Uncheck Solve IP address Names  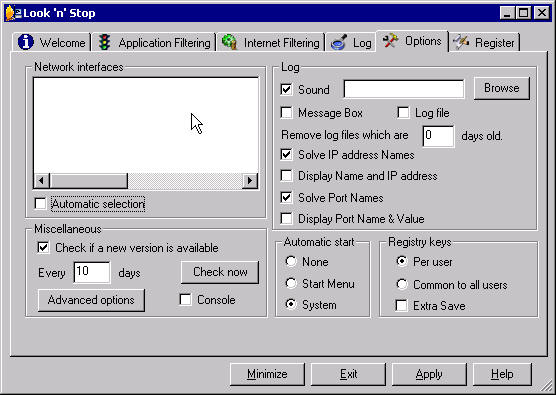point(286,155)
